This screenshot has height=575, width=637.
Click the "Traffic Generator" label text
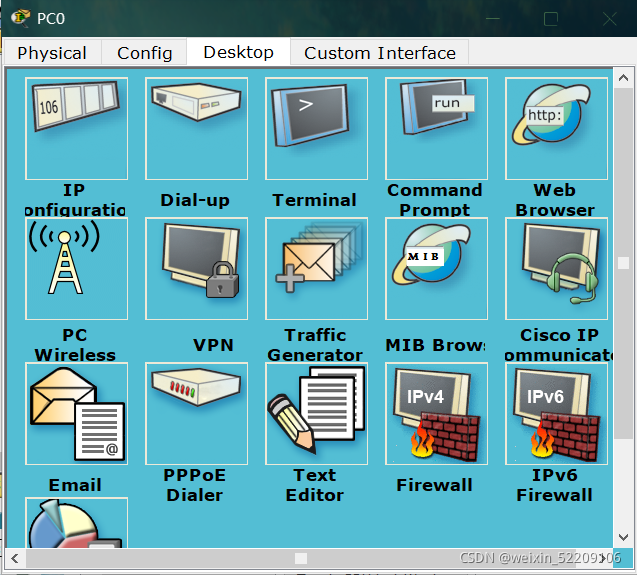[x=315, y=345]
